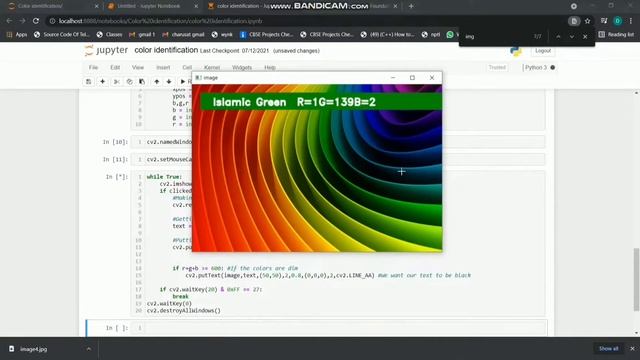
Task: Reload the current page
Action: [36, 21]
